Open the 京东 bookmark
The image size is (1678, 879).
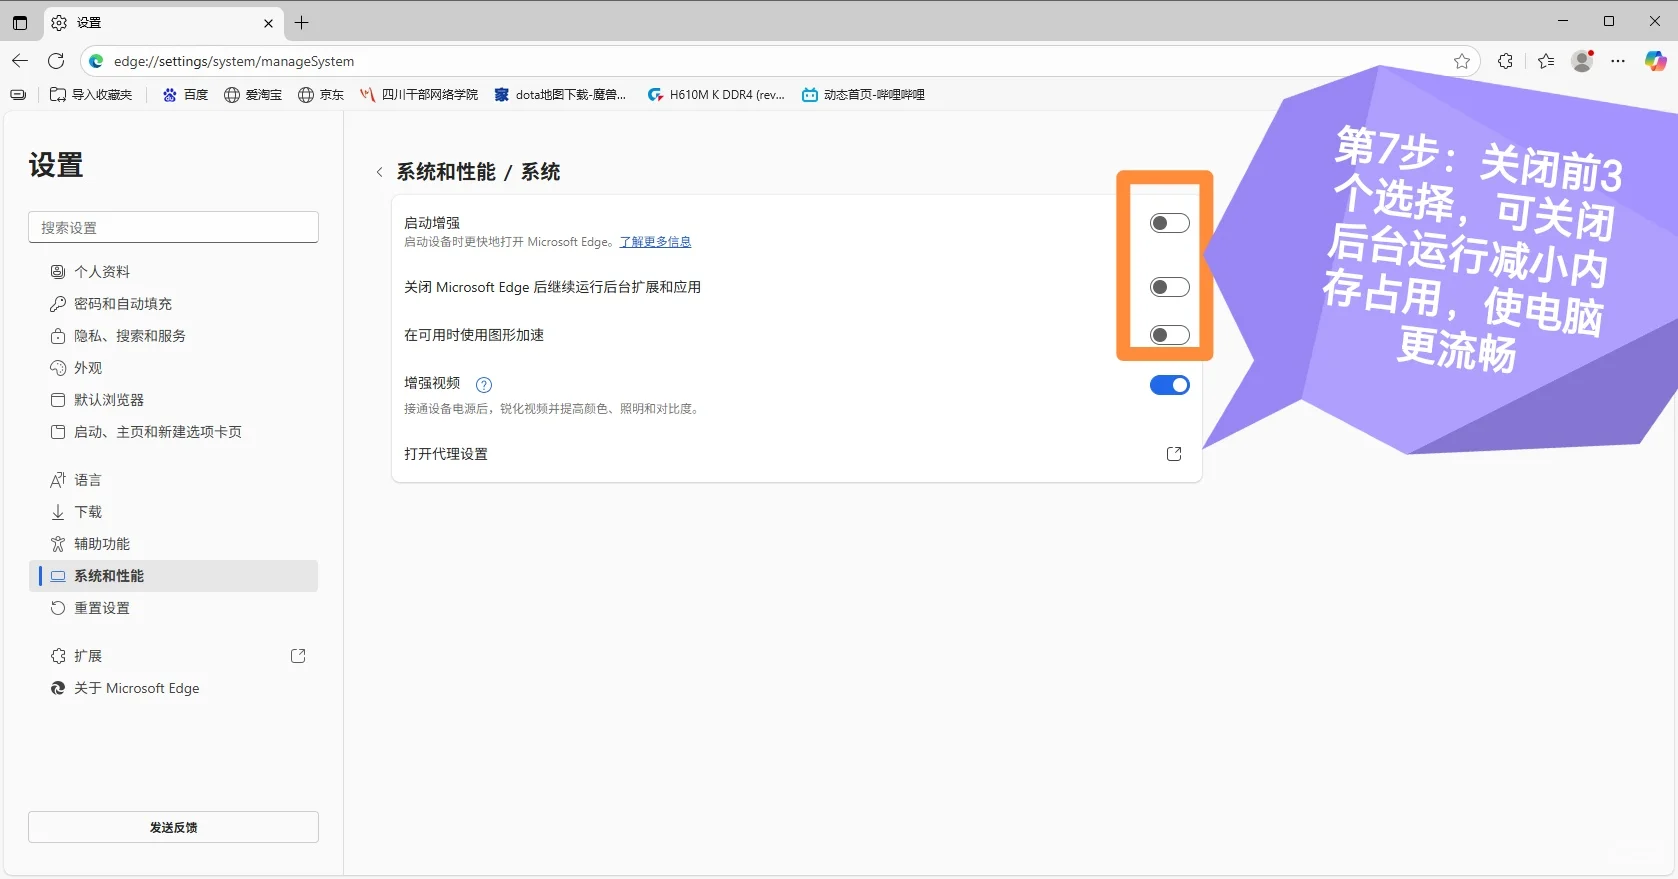click(x=321, y=95)
